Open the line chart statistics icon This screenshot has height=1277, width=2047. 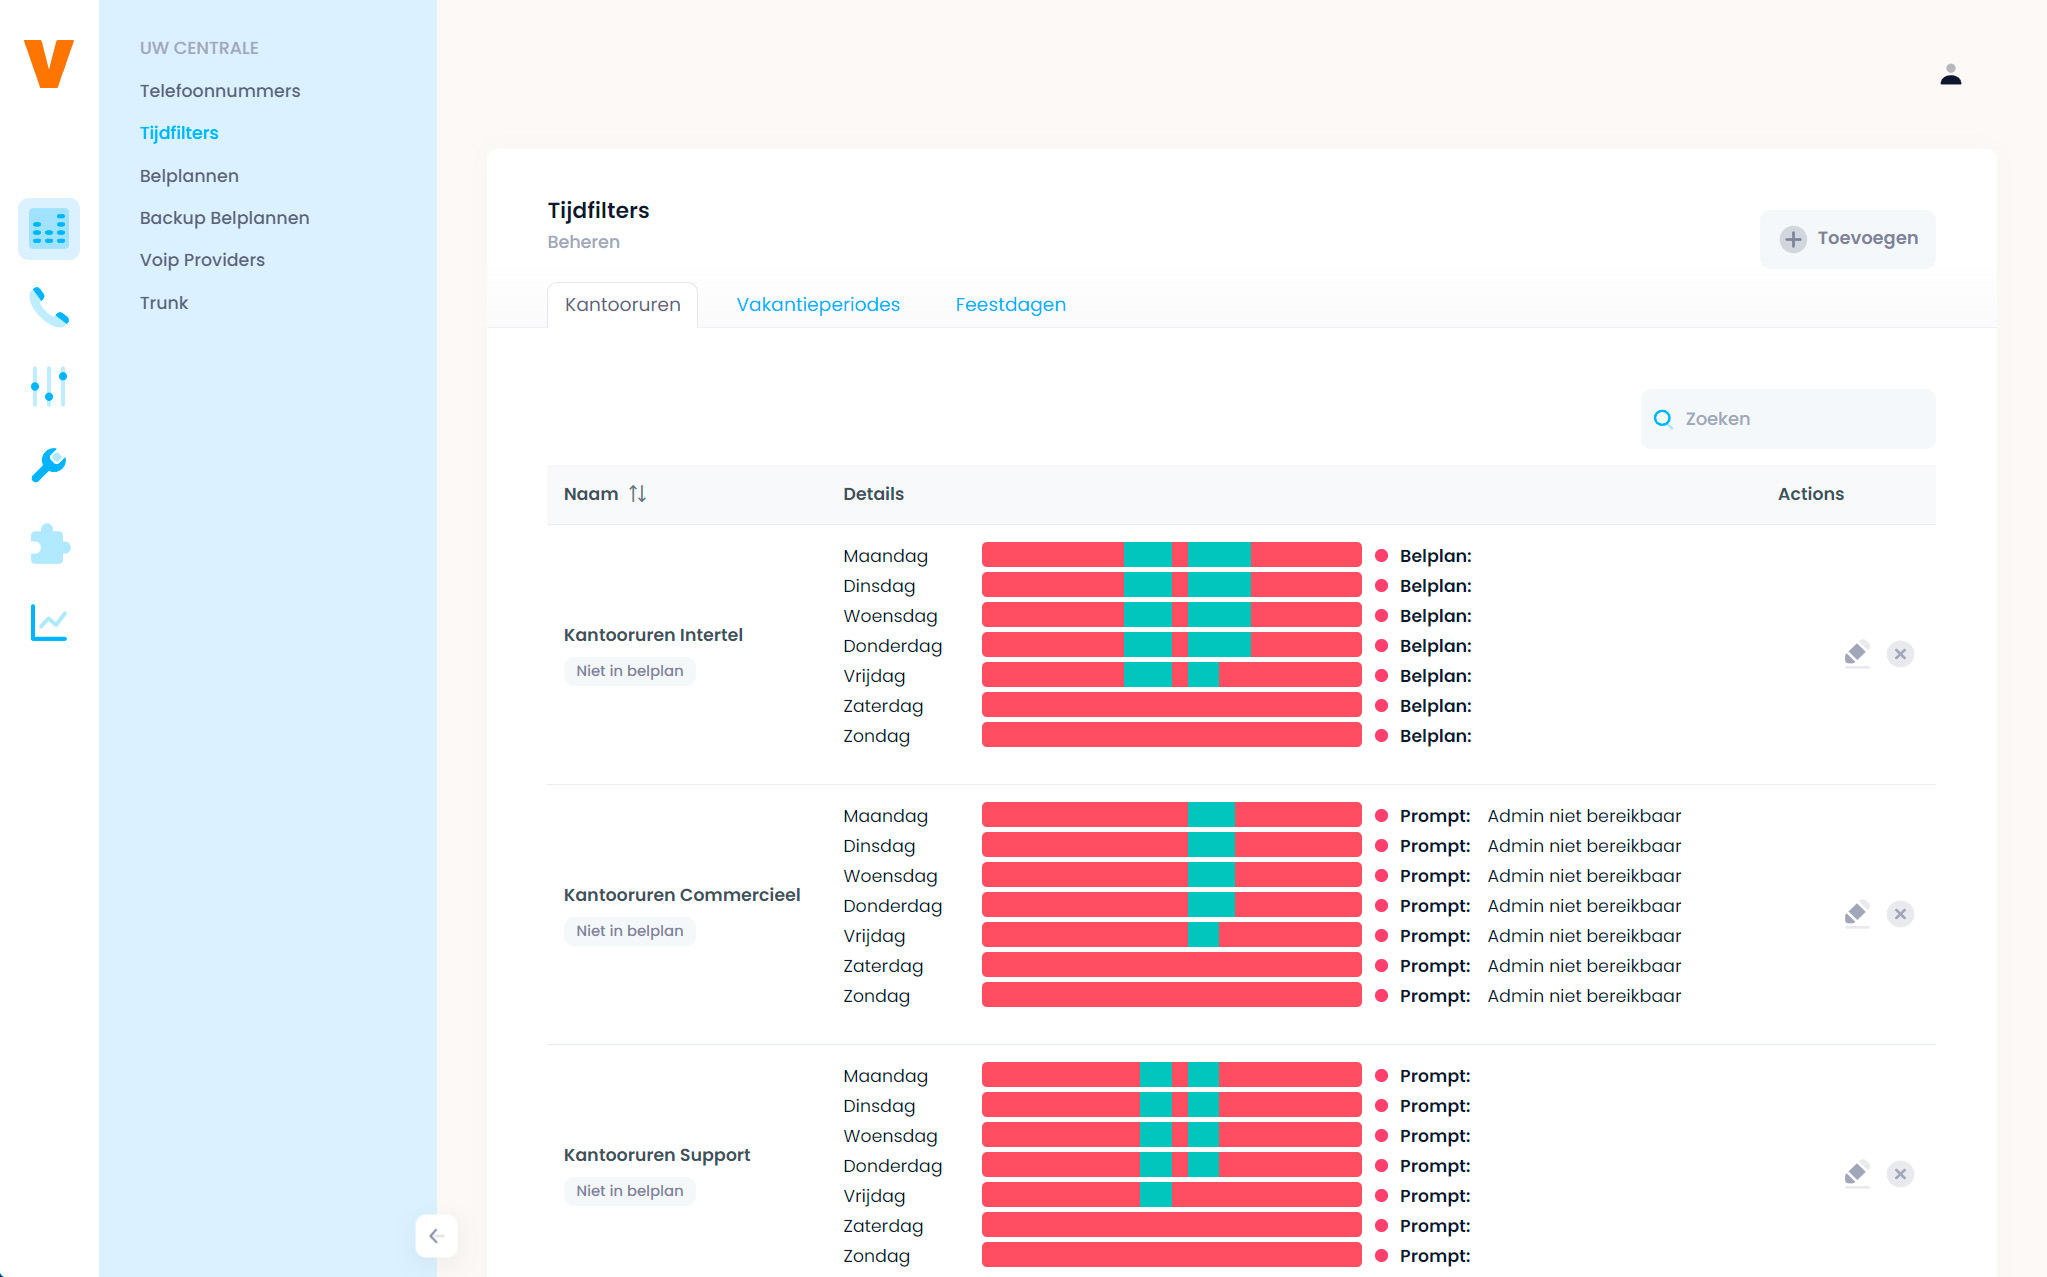coord(49,623)
